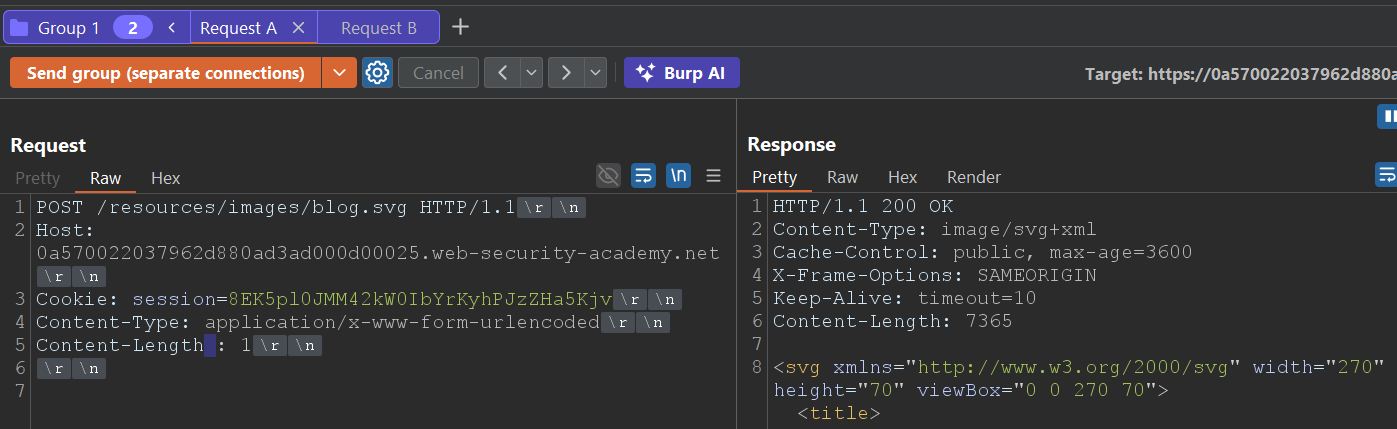This screenshot has height=429, width=1397.
Task: Toggle hidden characters eye icon
Action: coord(608,176)
